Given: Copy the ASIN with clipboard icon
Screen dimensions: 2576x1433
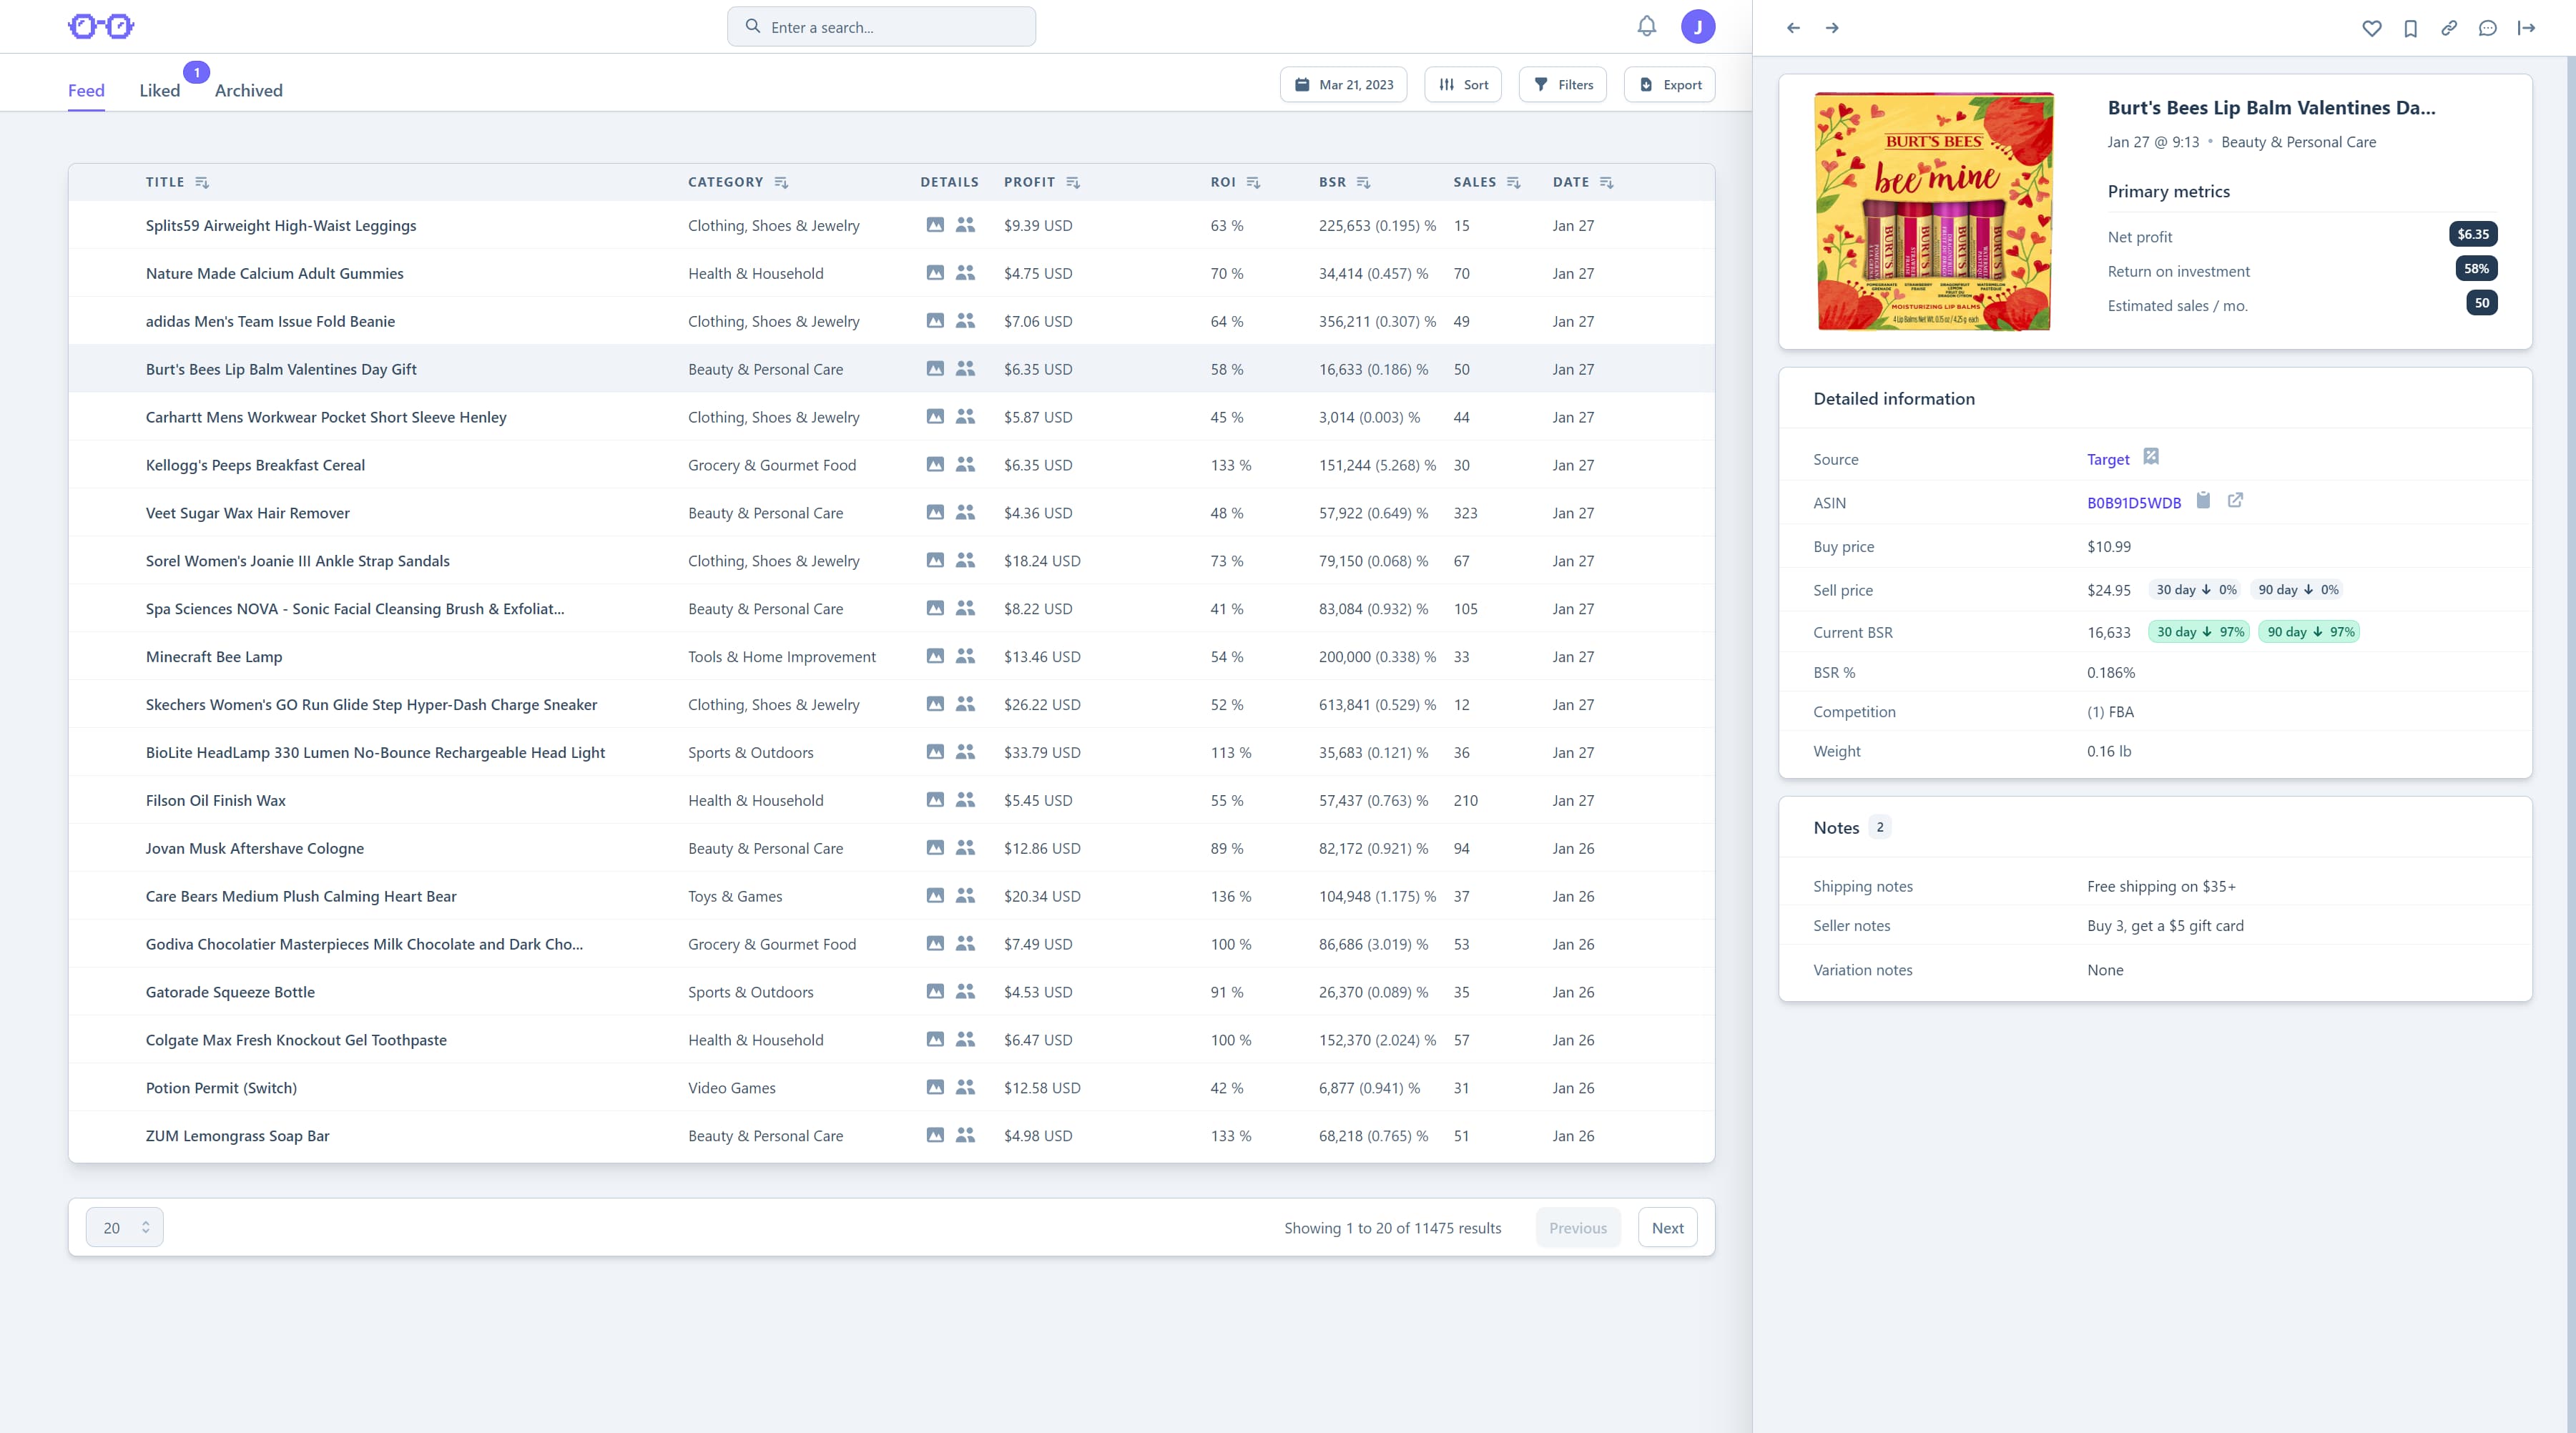Looking at the screenshot, I should (2203, 500).
